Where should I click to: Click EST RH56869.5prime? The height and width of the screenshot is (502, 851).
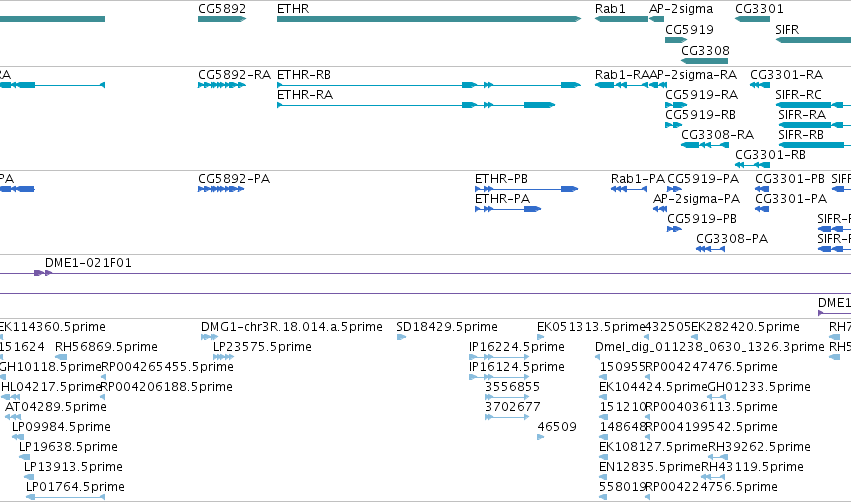(106, 346)
